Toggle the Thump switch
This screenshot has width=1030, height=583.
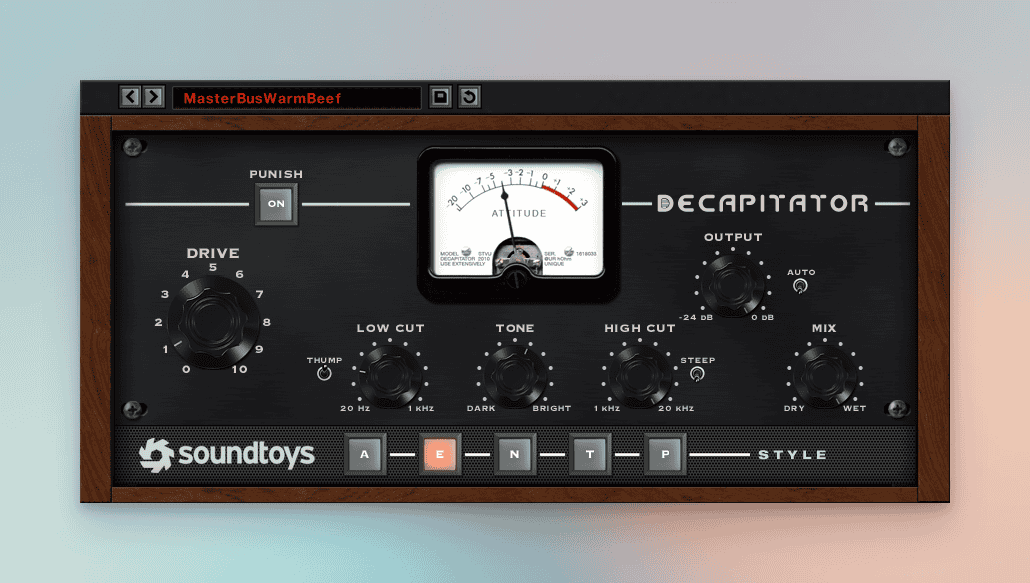pyautogui.click(x=323, y=373)
